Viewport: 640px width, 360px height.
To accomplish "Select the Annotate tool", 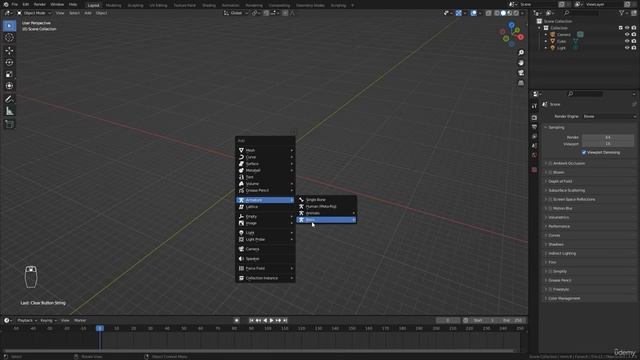I will point(9,99).
